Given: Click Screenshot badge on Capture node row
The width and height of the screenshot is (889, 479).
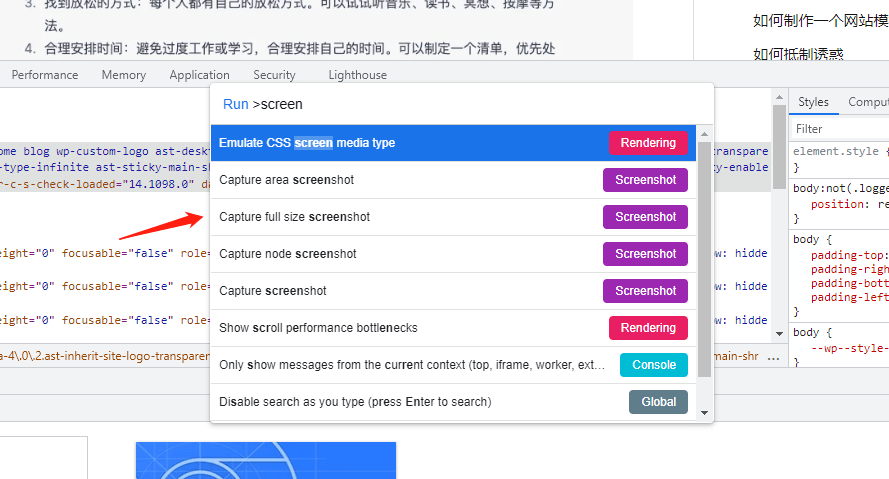Looking at the screenshot, I should pyautogui.click(x=645, y=253).
